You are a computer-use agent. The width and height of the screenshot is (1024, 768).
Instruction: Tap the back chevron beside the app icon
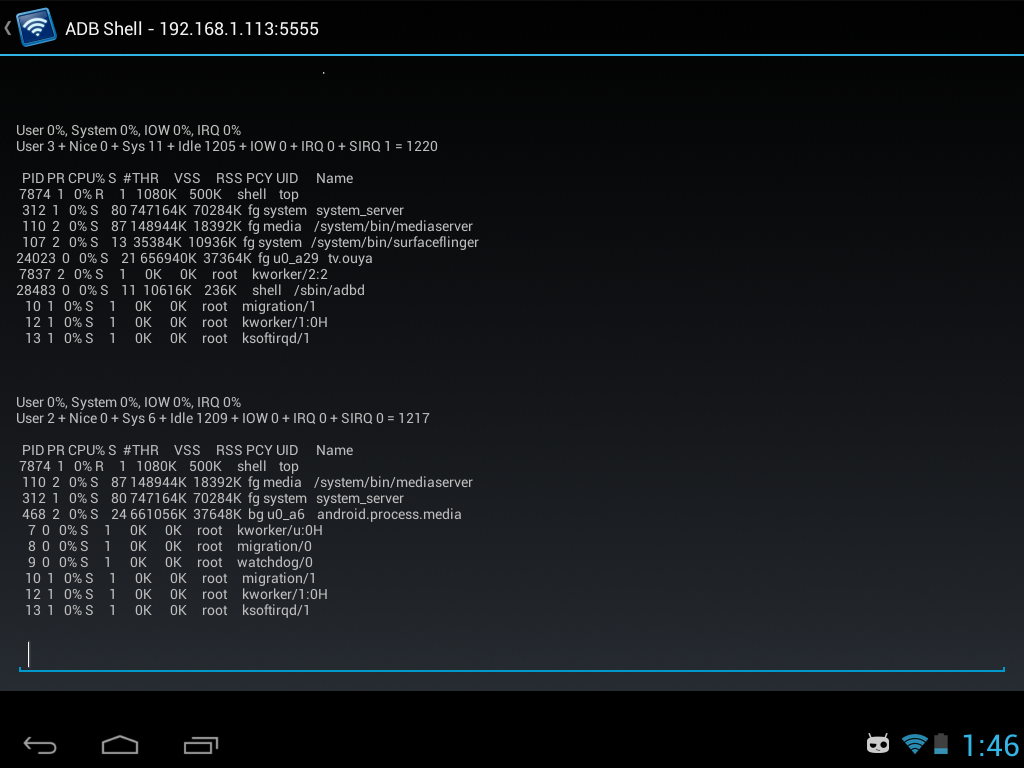9,27
